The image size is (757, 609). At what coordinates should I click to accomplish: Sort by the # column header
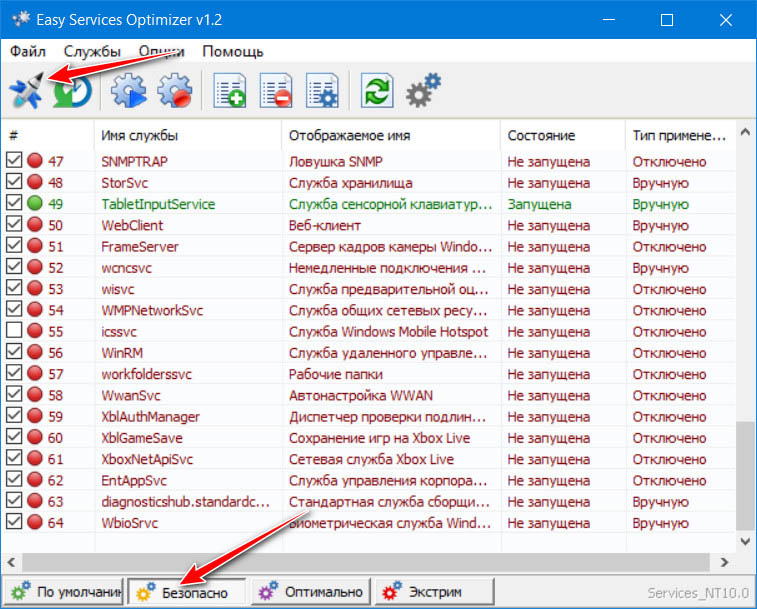[47, 135]
